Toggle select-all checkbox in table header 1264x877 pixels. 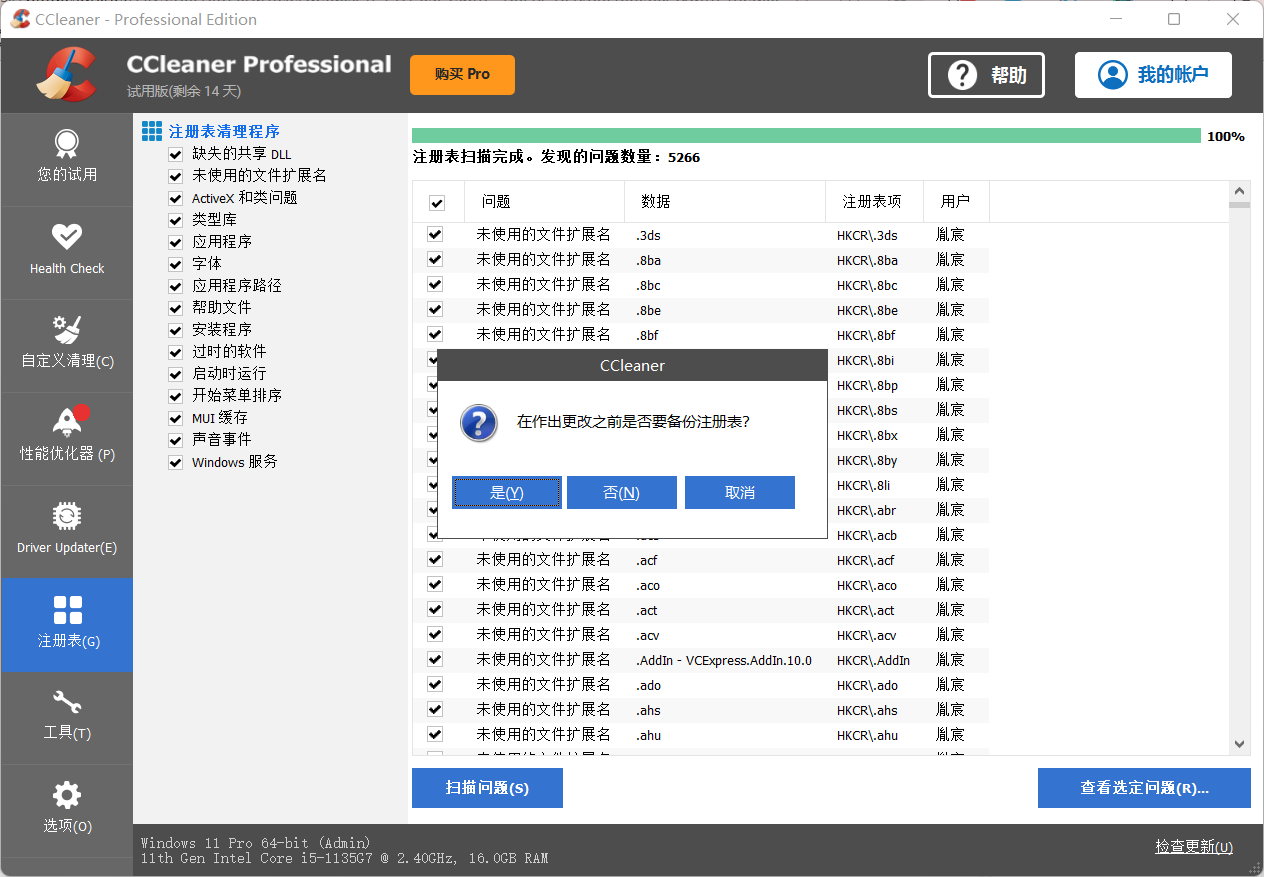pyautogui.click(x=437, y=203)
